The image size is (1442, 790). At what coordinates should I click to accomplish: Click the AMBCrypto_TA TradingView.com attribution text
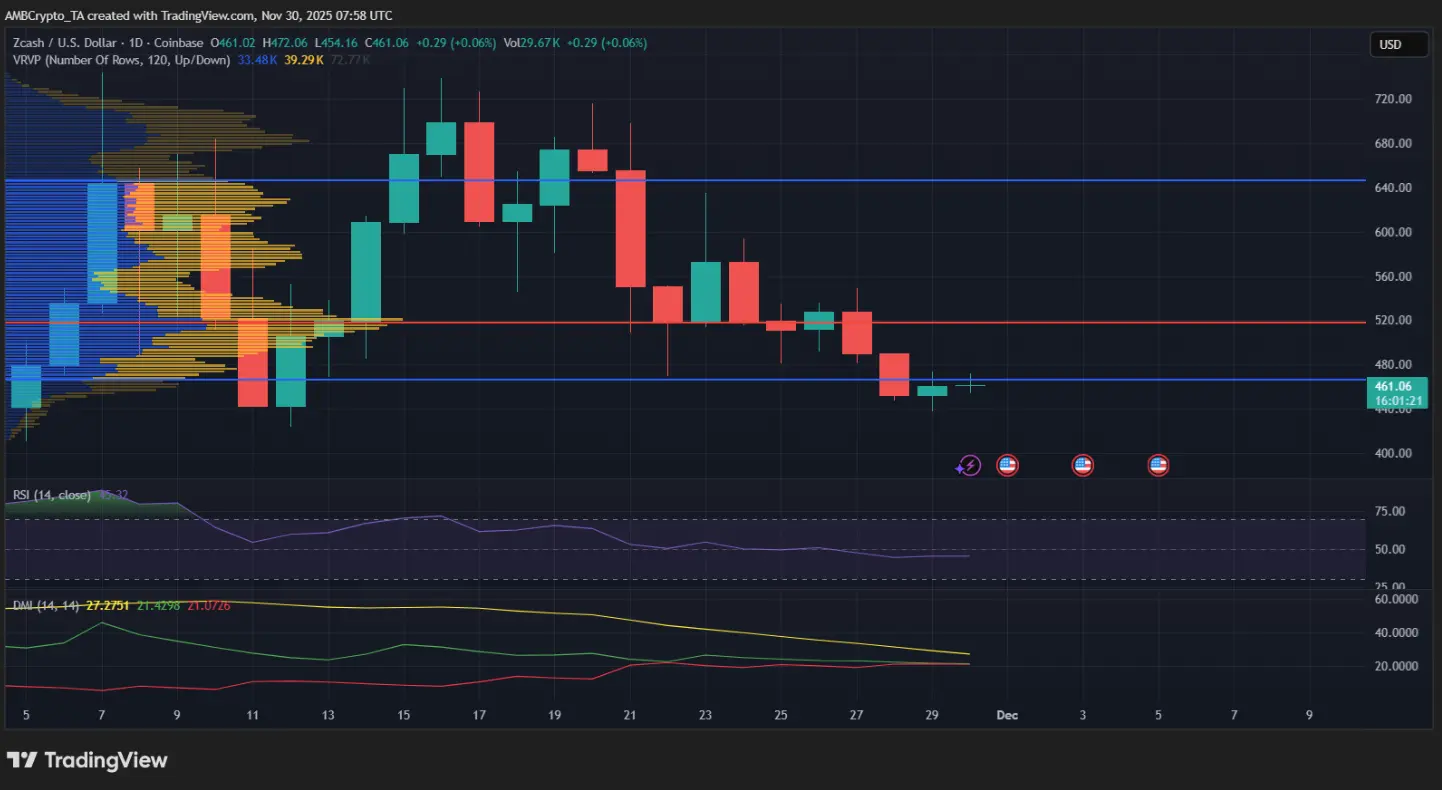point(199,15)
